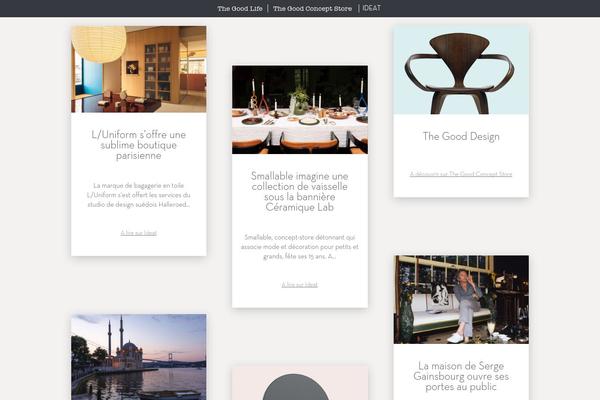600x400 pixels.
Task: Open The Good Life in top bar
Action: click(240, 8)
